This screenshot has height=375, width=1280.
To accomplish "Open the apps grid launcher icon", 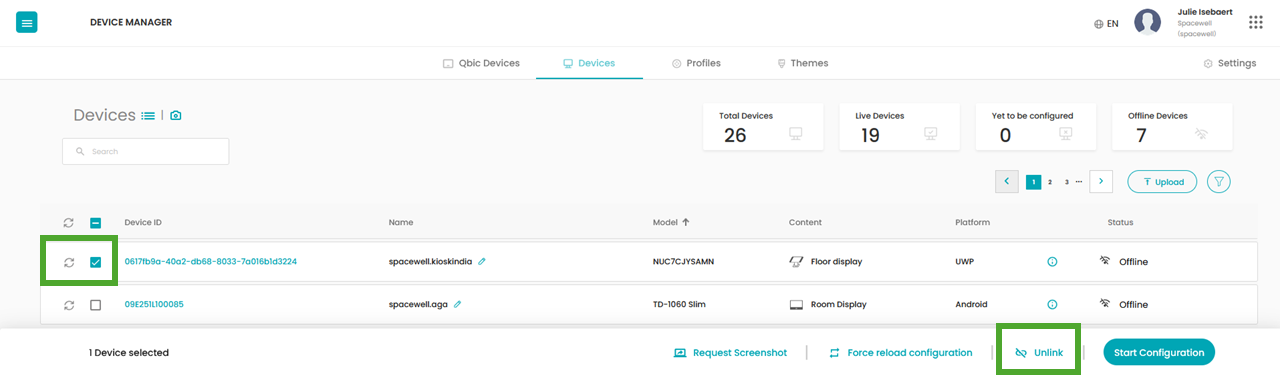I will click(1256, 23).
